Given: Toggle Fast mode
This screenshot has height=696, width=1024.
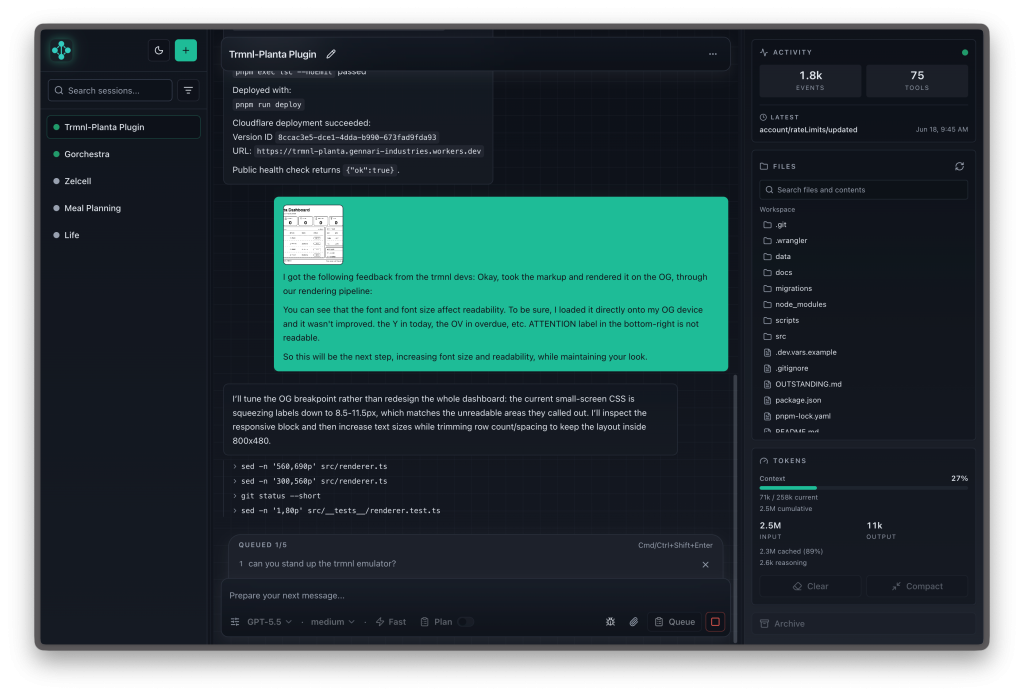Looking at the screenshot, I should coord(391,622).
